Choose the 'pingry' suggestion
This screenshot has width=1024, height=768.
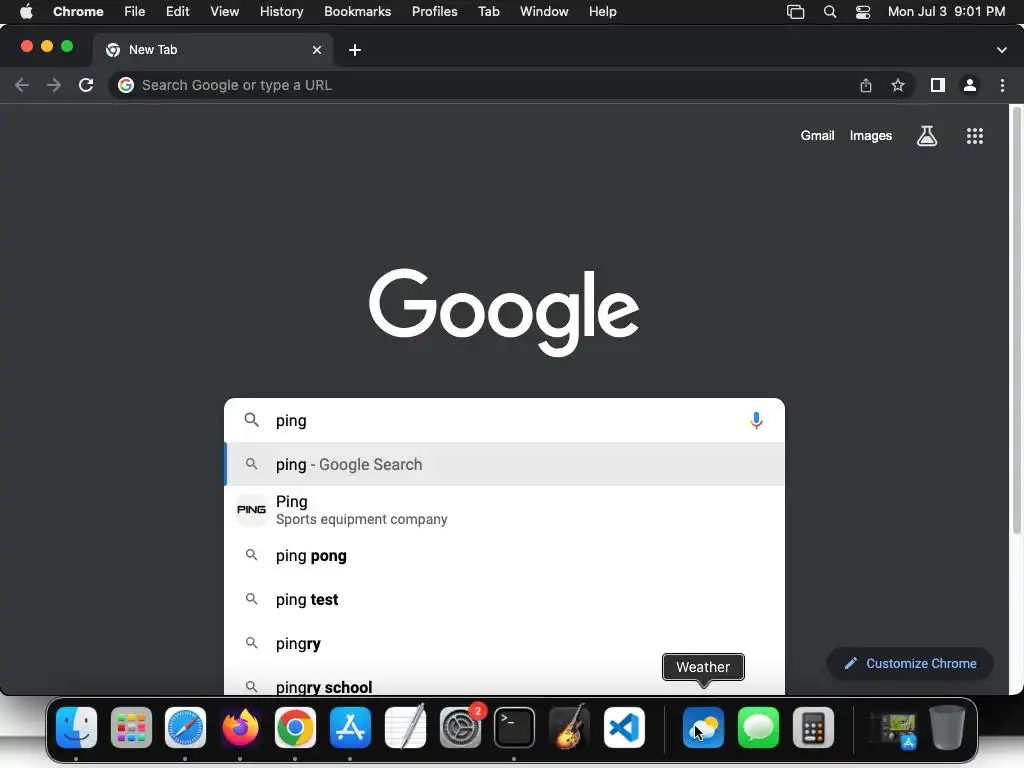point(504,643)
